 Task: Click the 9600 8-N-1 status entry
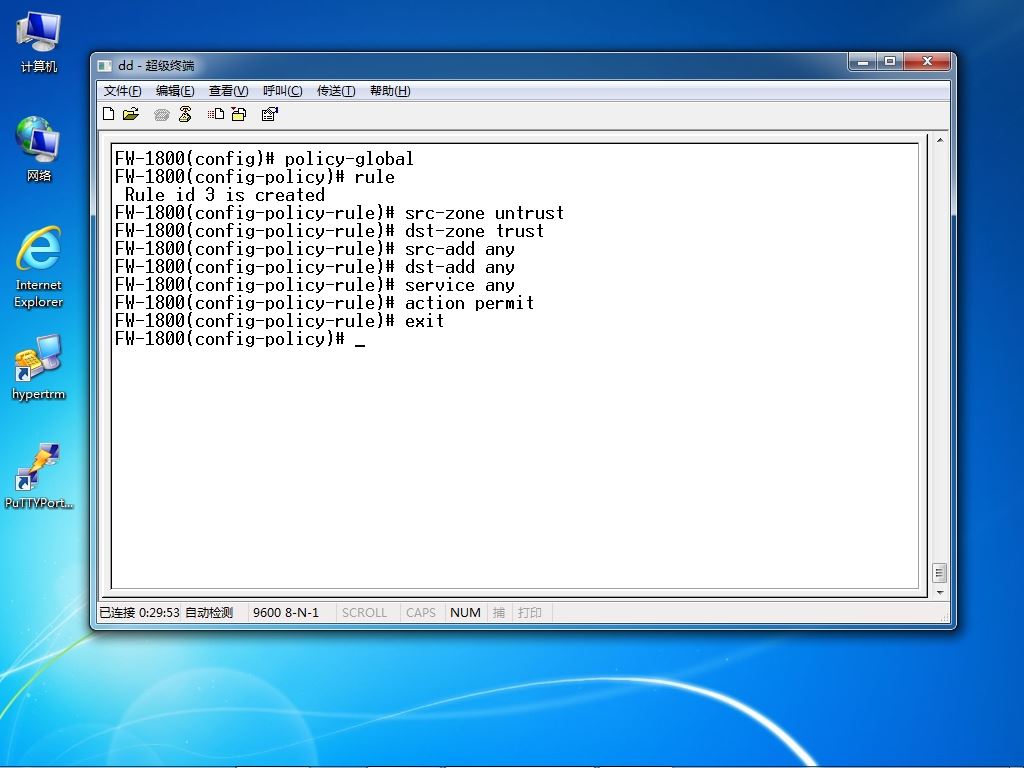point(286,613)
